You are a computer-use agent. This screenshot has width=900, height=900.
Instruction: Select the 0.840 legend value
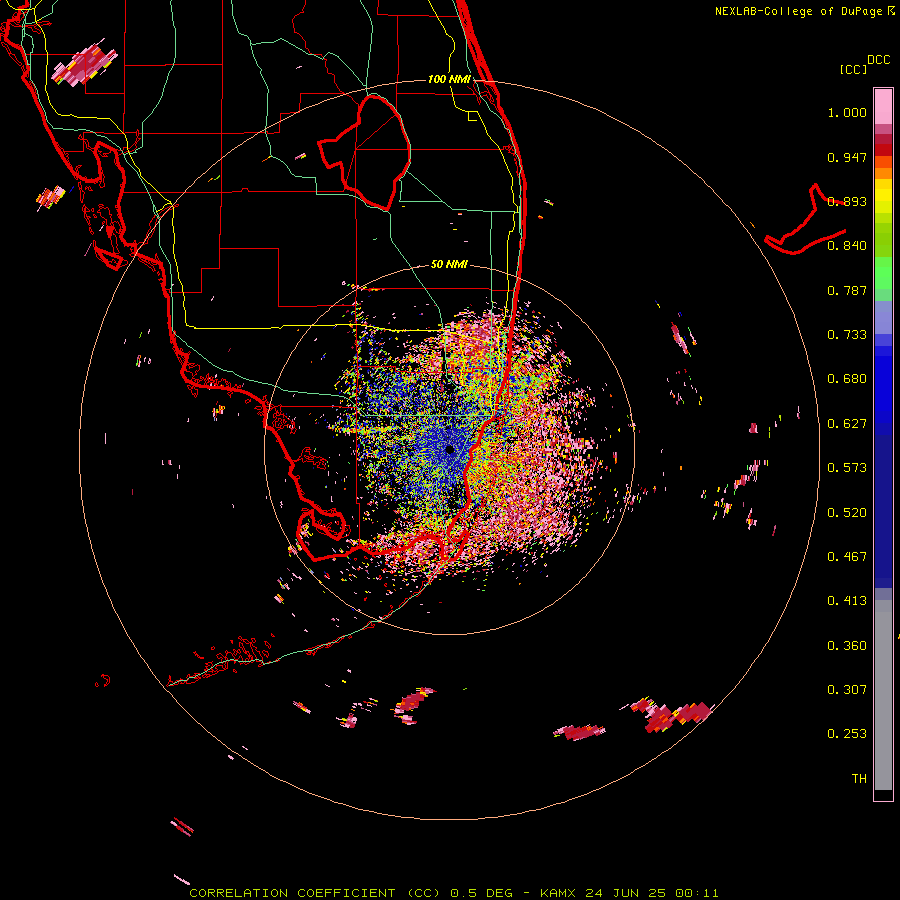pos(847,246)
